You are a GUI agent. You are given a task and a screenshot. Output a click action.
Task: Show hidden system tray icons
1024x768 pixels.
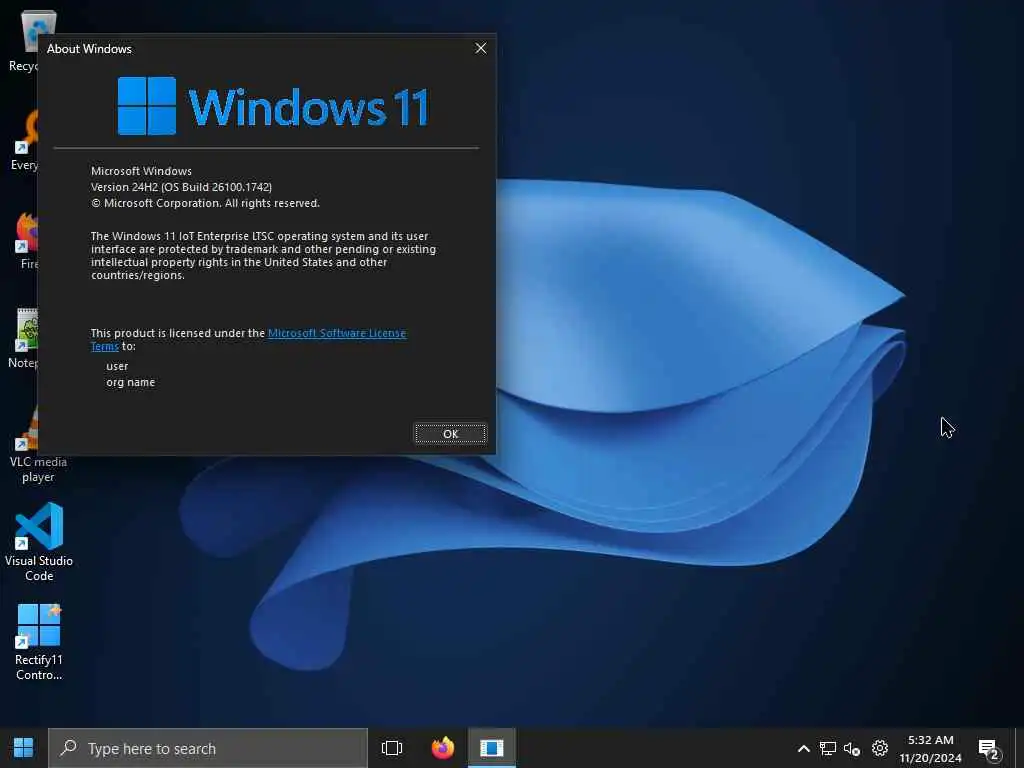(804, 748)
